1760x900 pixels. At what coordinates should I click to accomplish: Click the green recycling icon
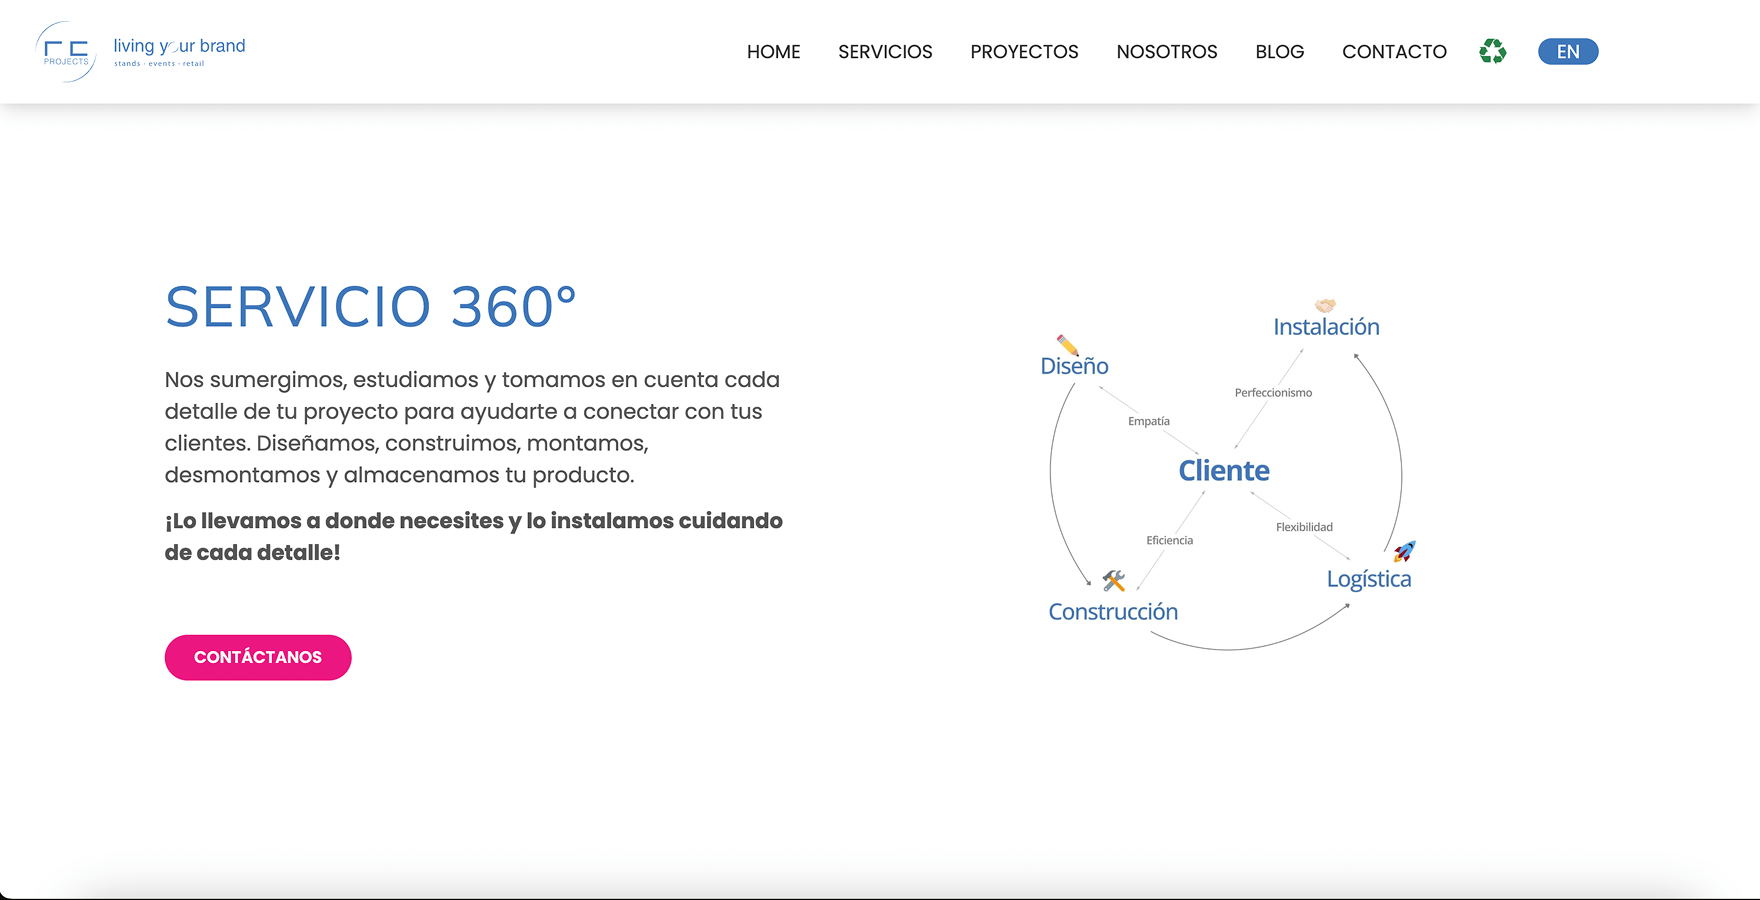[1492, 51]
